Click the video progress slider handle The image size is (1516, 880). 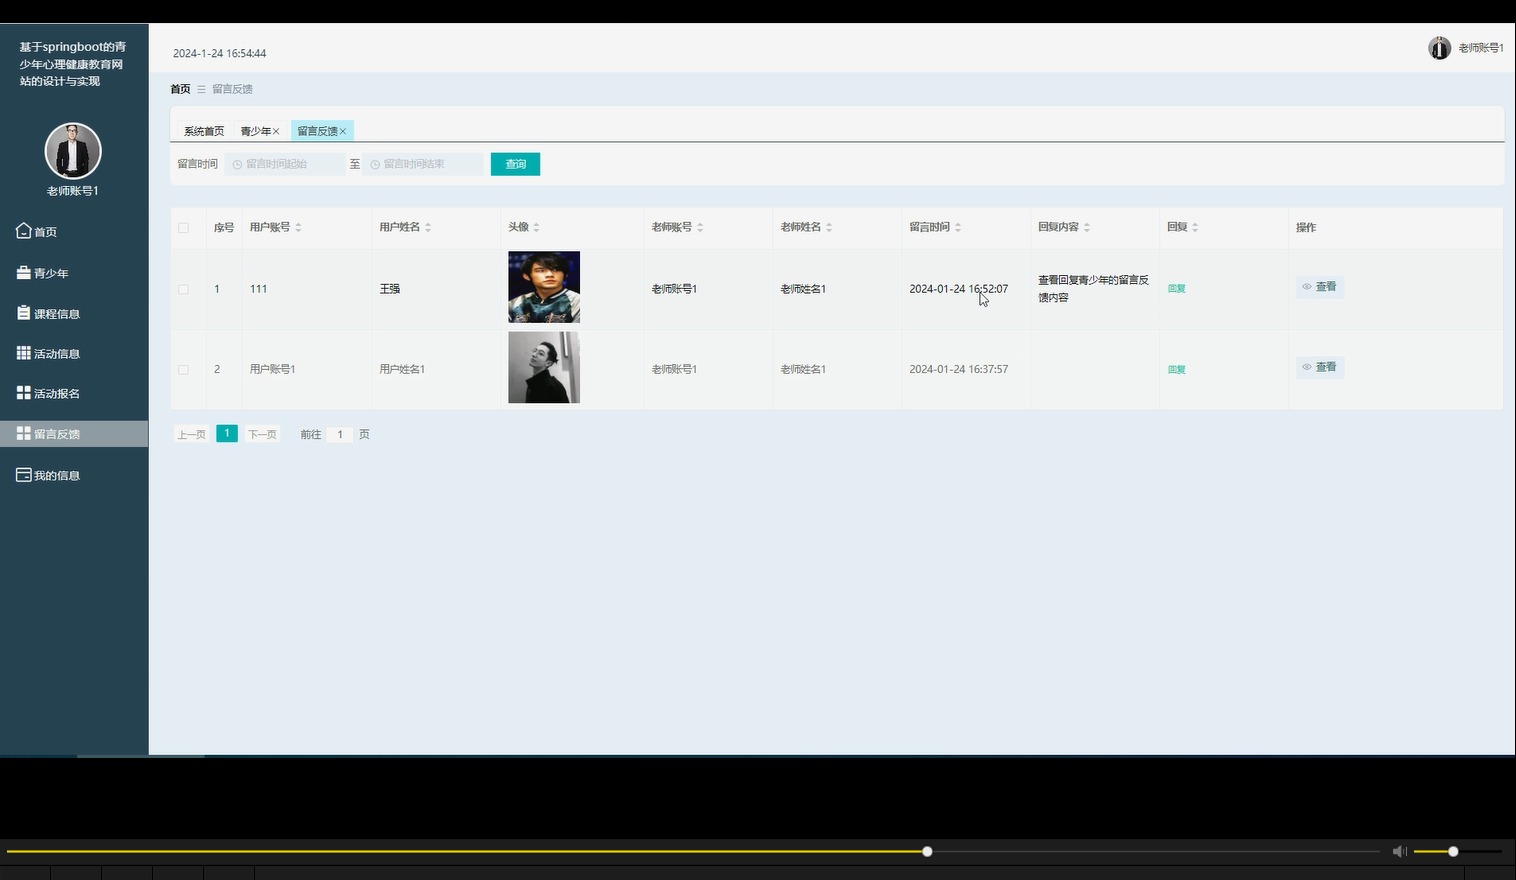click(x=927, y=851)
